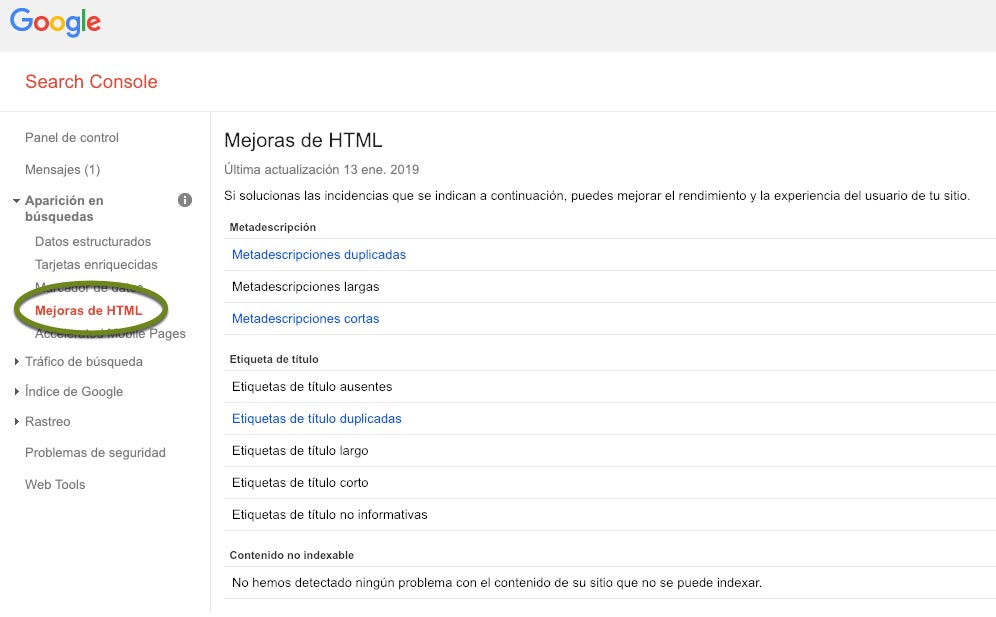The width and height of the screenshot is (996, 617).
Task: Click the Google logo
Action: coord(54,22)
